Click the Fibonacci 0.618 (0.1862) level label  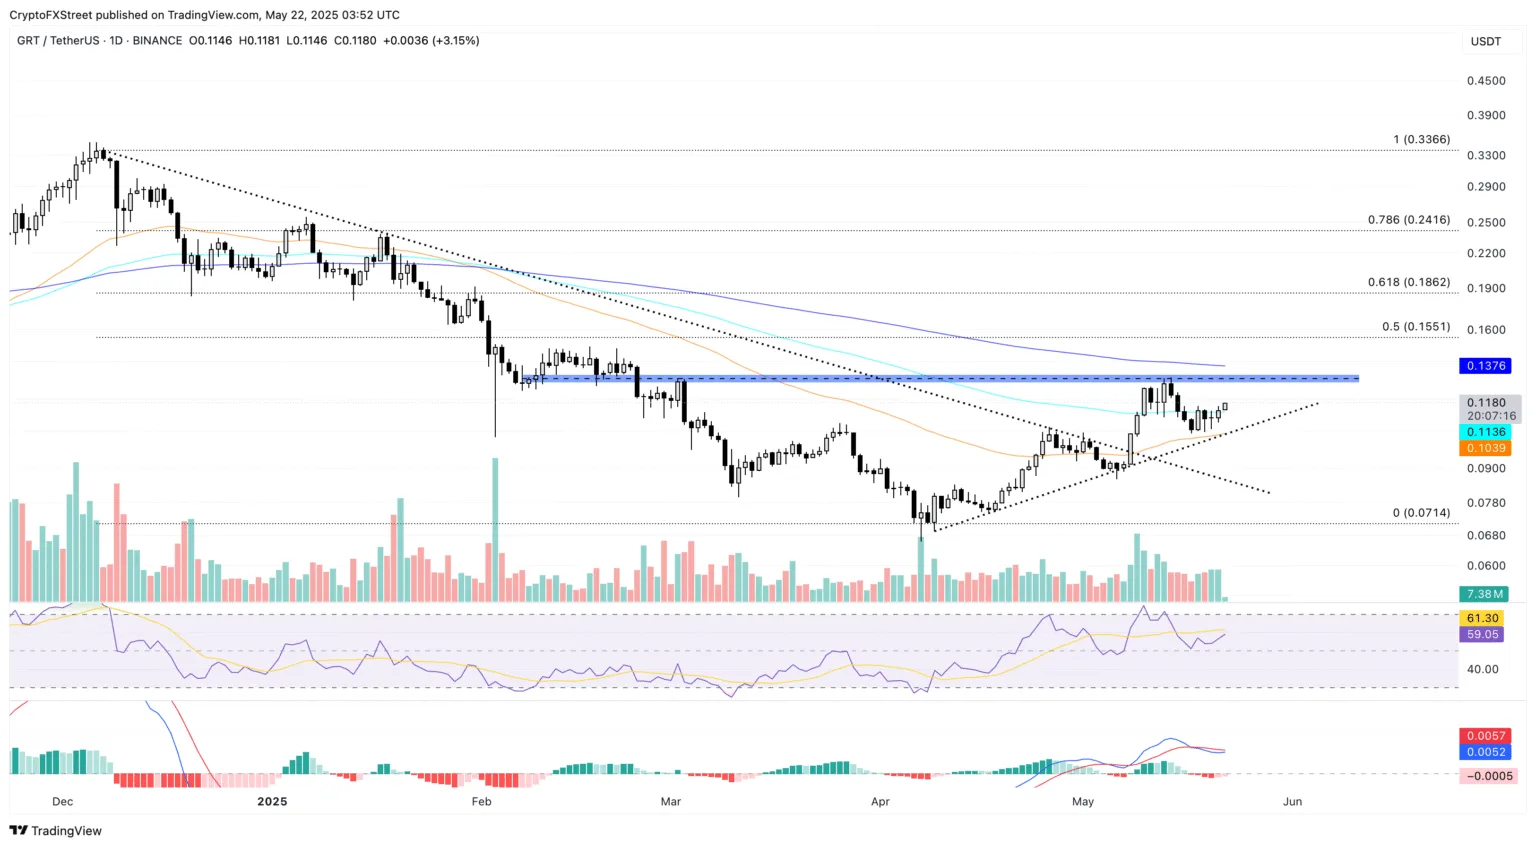point(1408,283)
